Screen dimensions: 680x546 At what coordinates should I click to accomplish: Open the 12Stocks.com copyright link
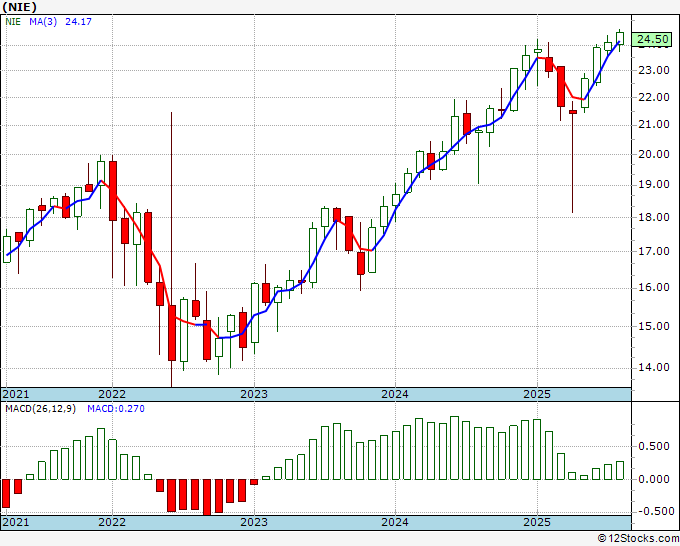638,539
